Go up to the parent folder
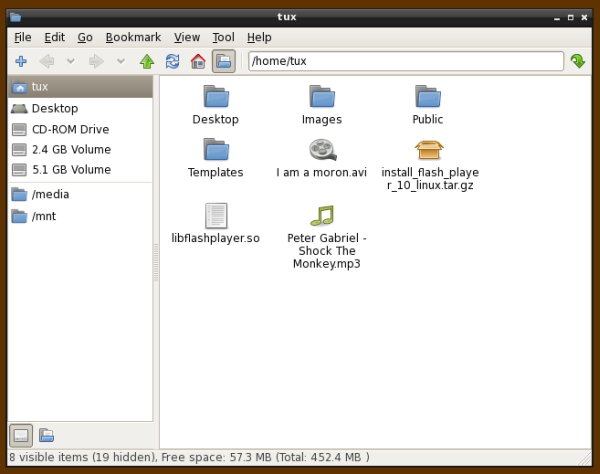This screenshot has height=474, width=600. 147,62
